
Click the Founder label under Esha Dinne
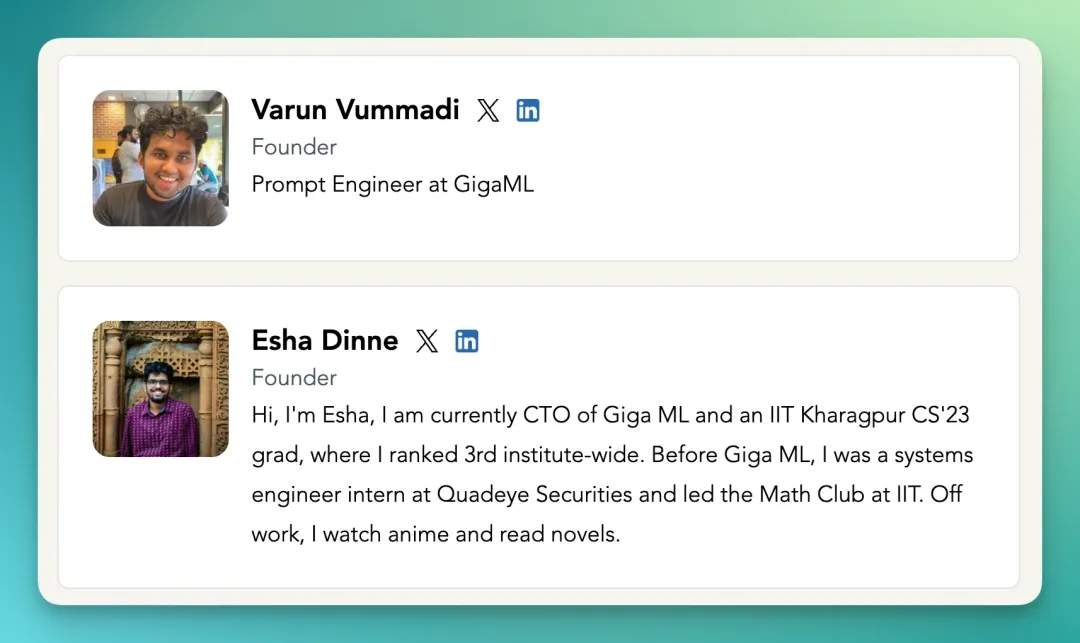294,378
